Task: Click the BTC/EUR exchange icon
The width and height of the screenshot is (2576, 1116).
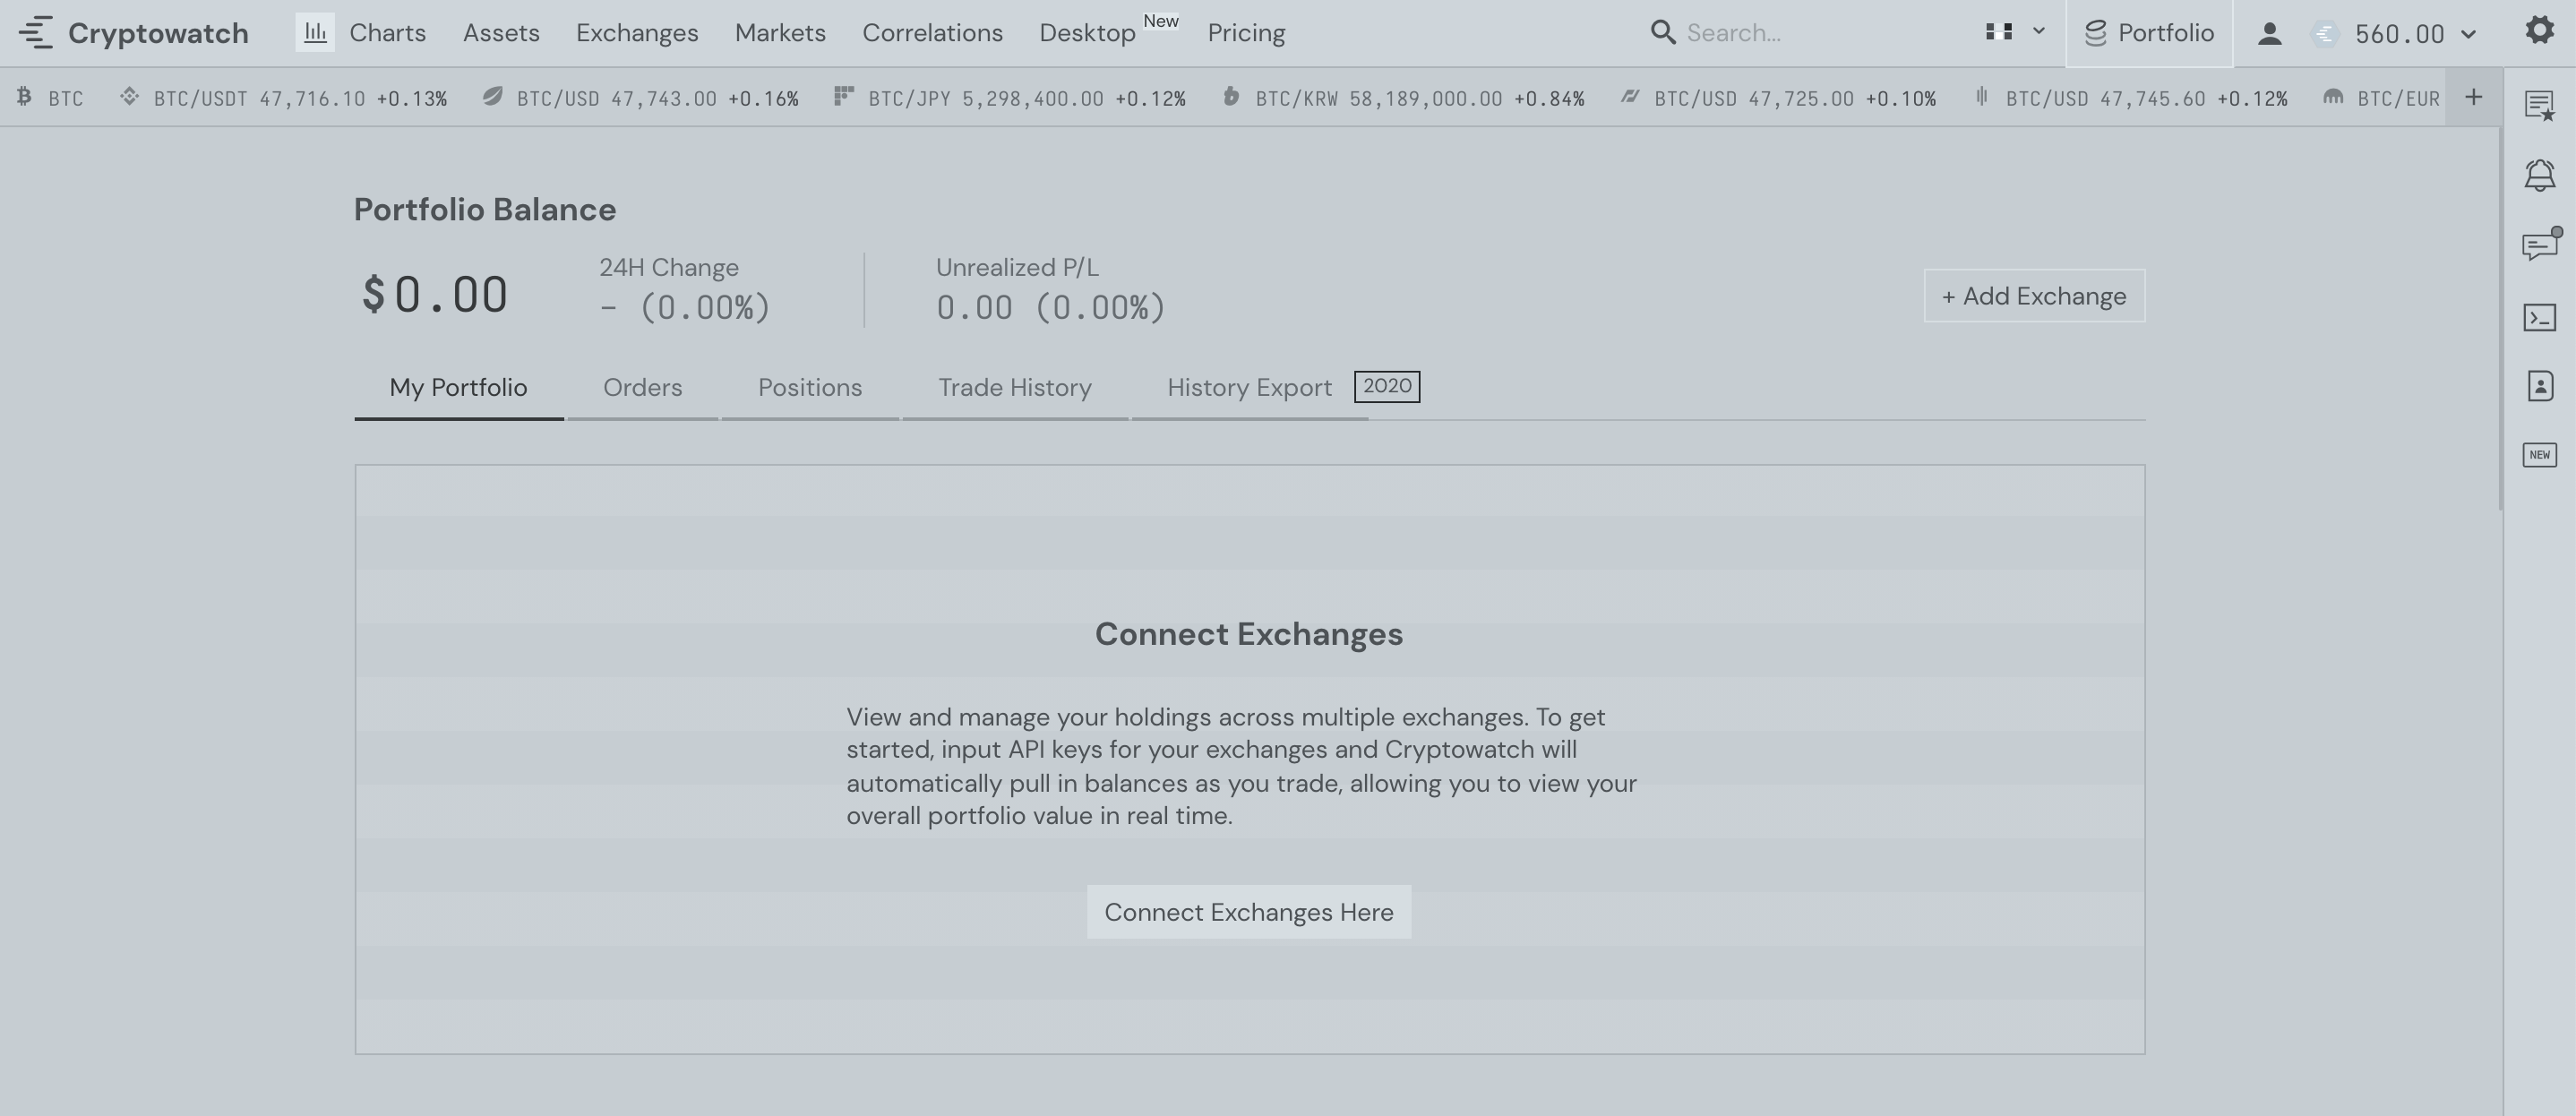Action: click(2333, 97)
